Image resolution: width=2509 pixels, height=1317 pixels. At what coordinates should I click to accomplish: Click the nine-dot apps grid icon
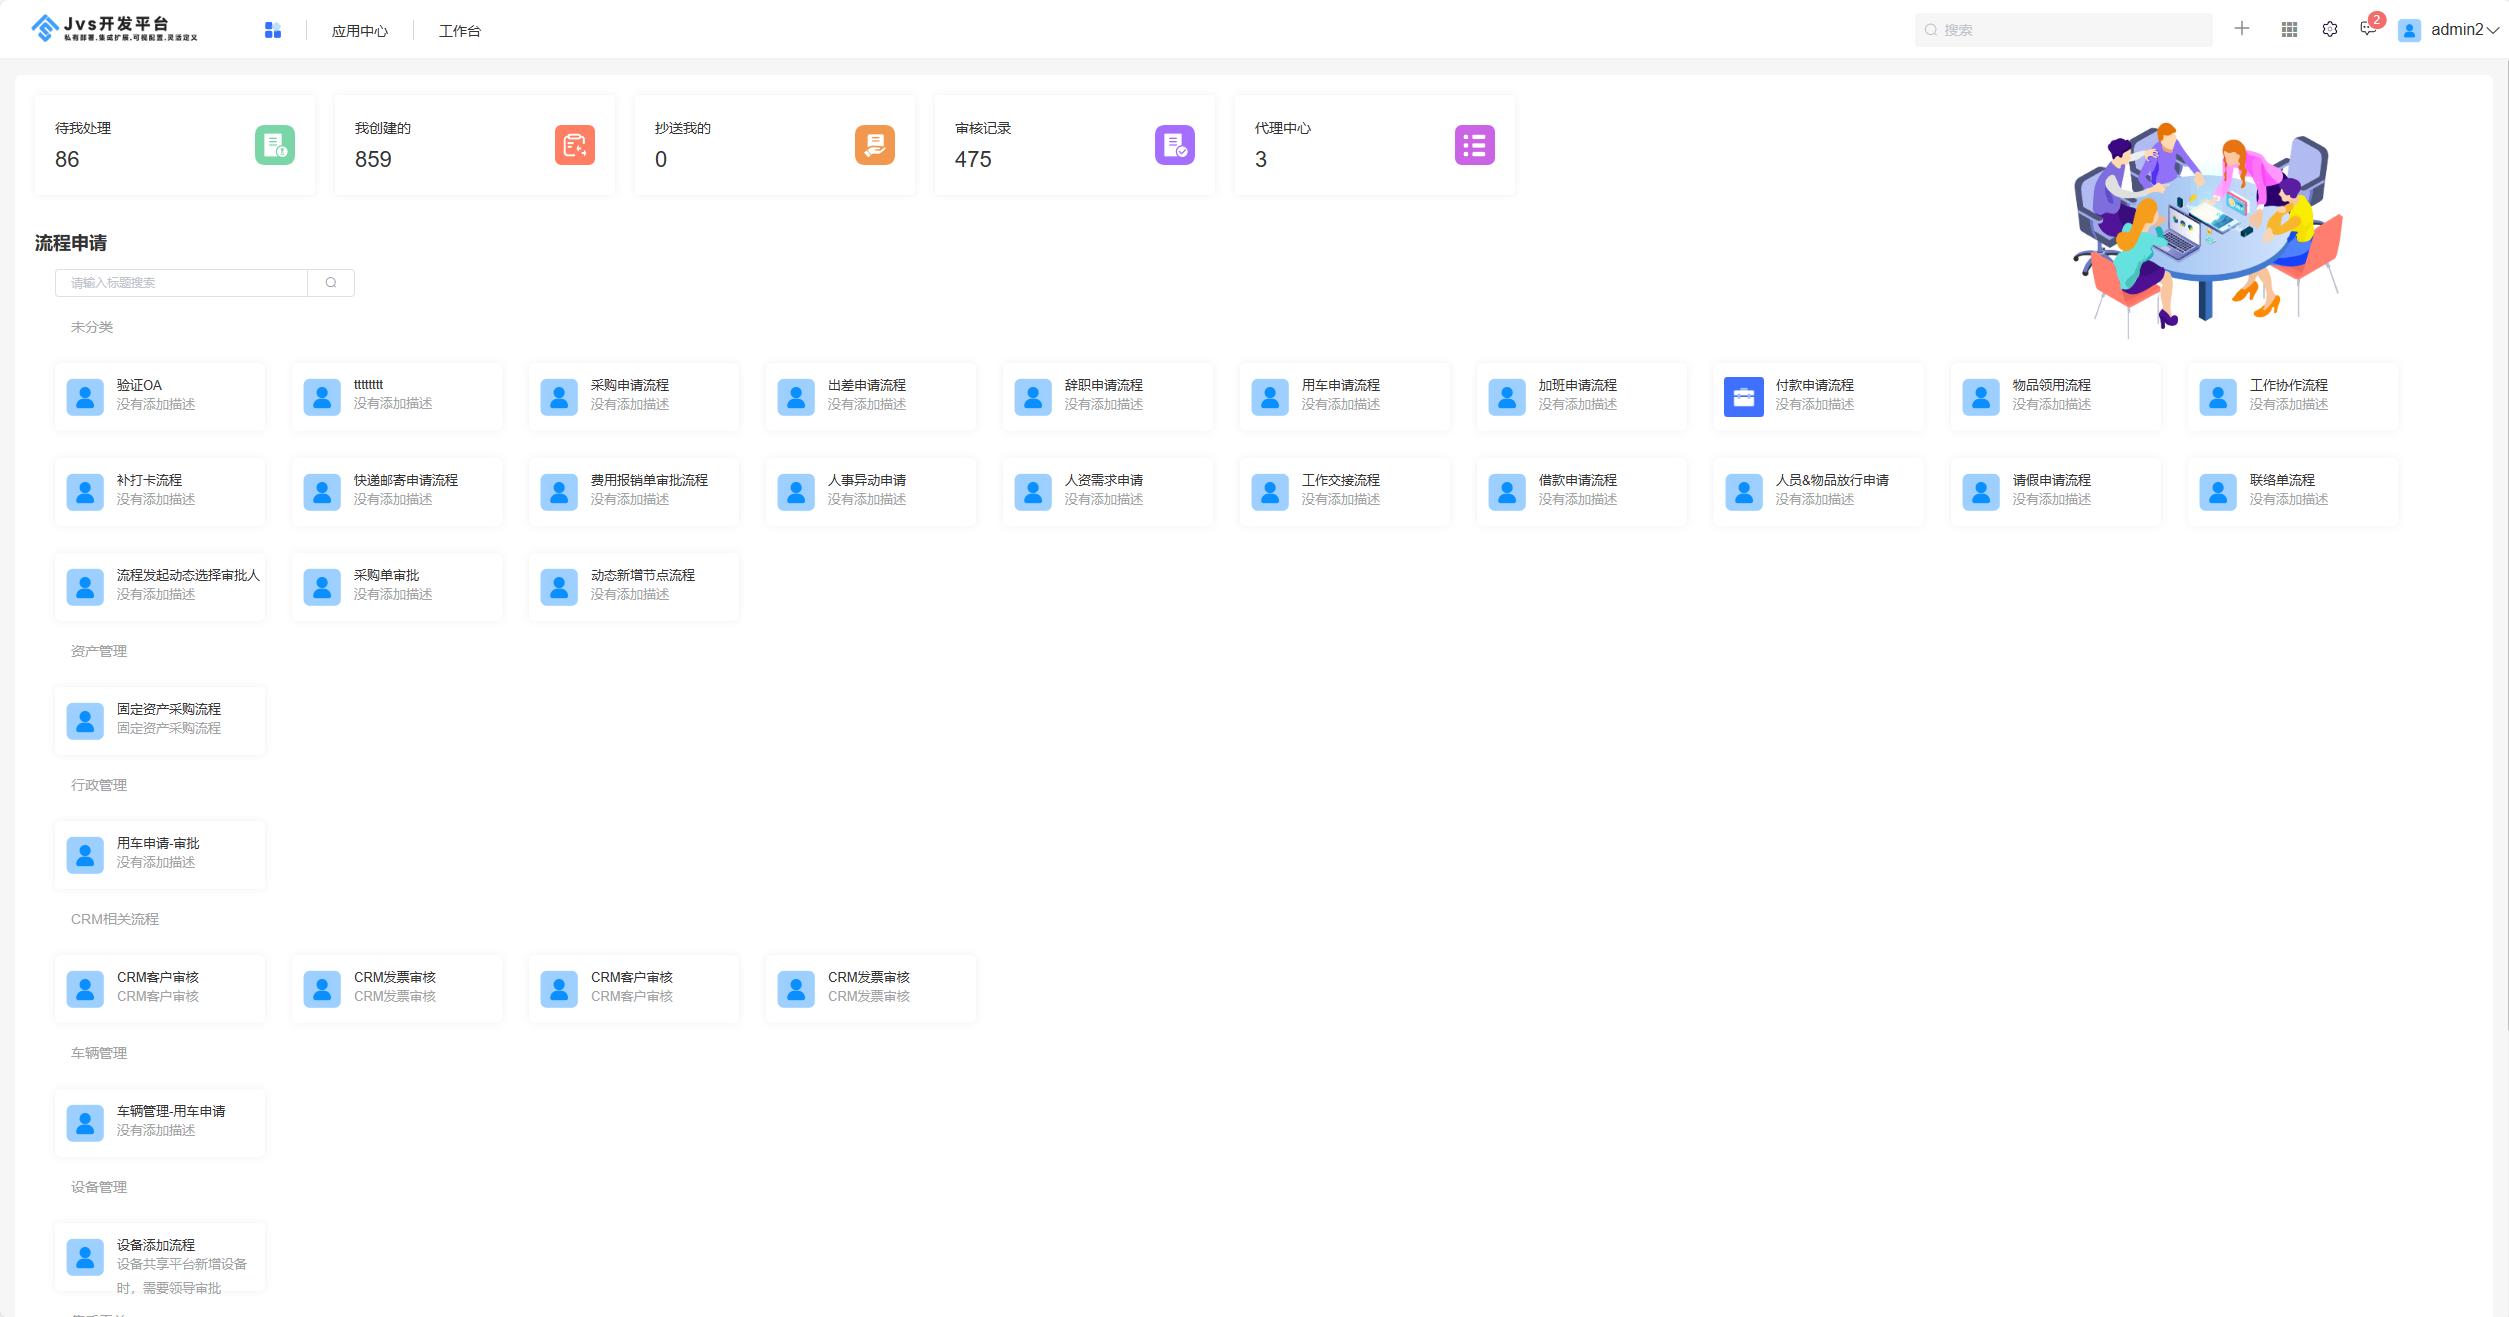(x=2289, y=29)
